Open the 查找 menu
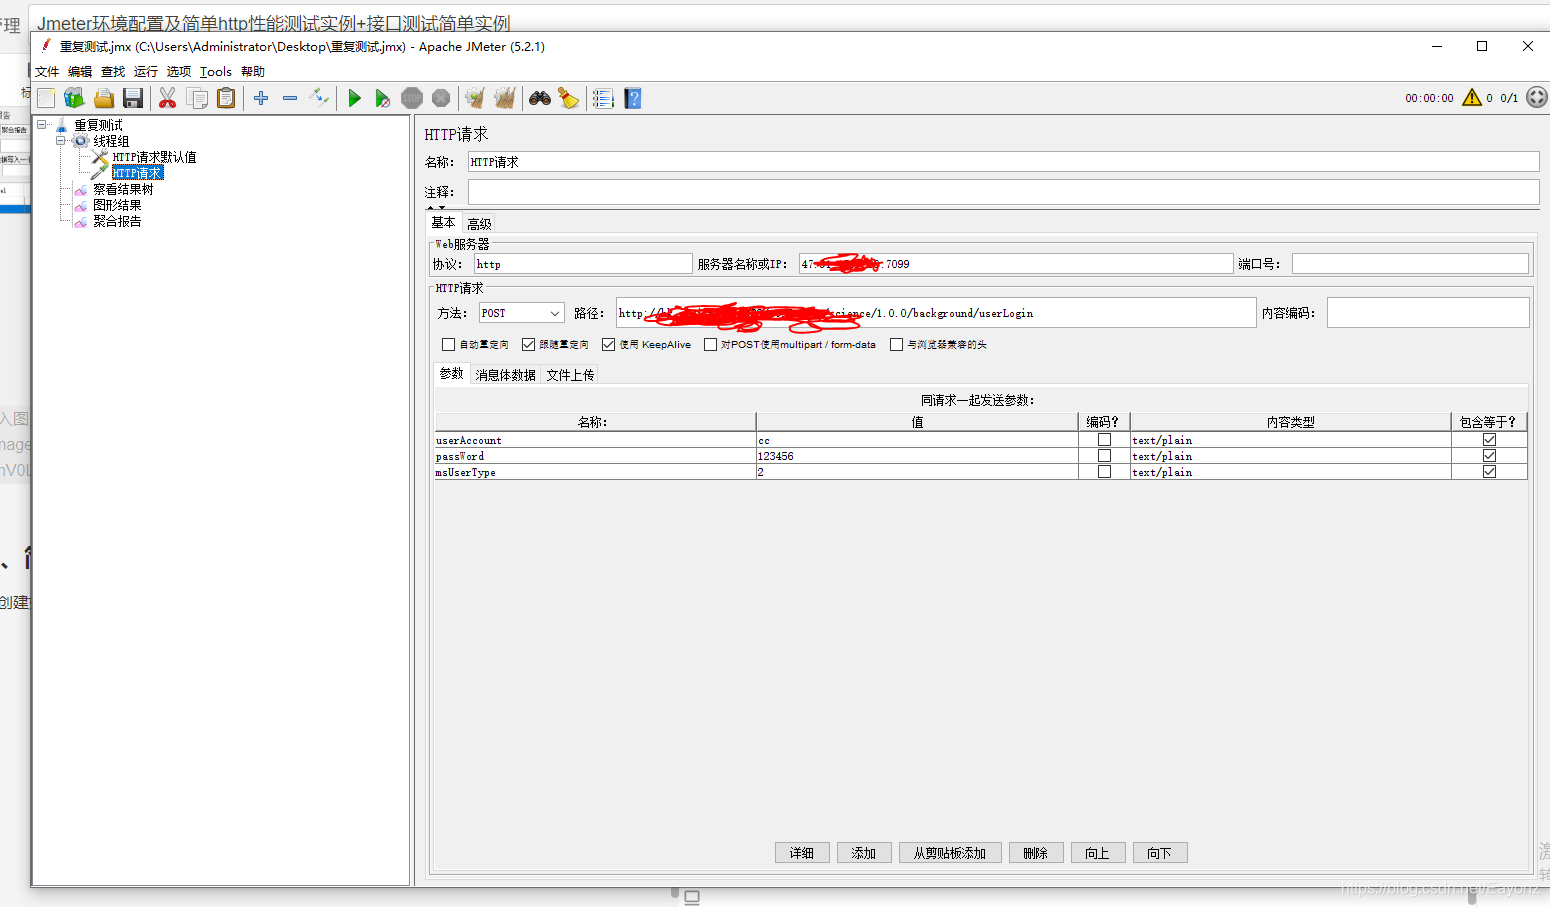Viewport: 1550px width, 907px height. pos(113,72)
